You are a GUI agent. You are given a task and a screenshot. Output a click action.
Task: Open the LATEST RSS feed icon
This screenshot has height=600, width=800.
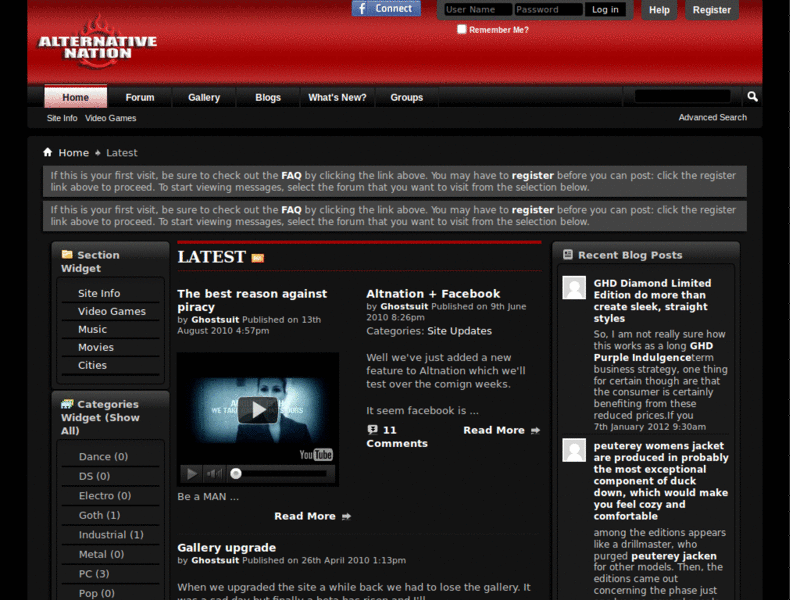(x=258, y=258)
